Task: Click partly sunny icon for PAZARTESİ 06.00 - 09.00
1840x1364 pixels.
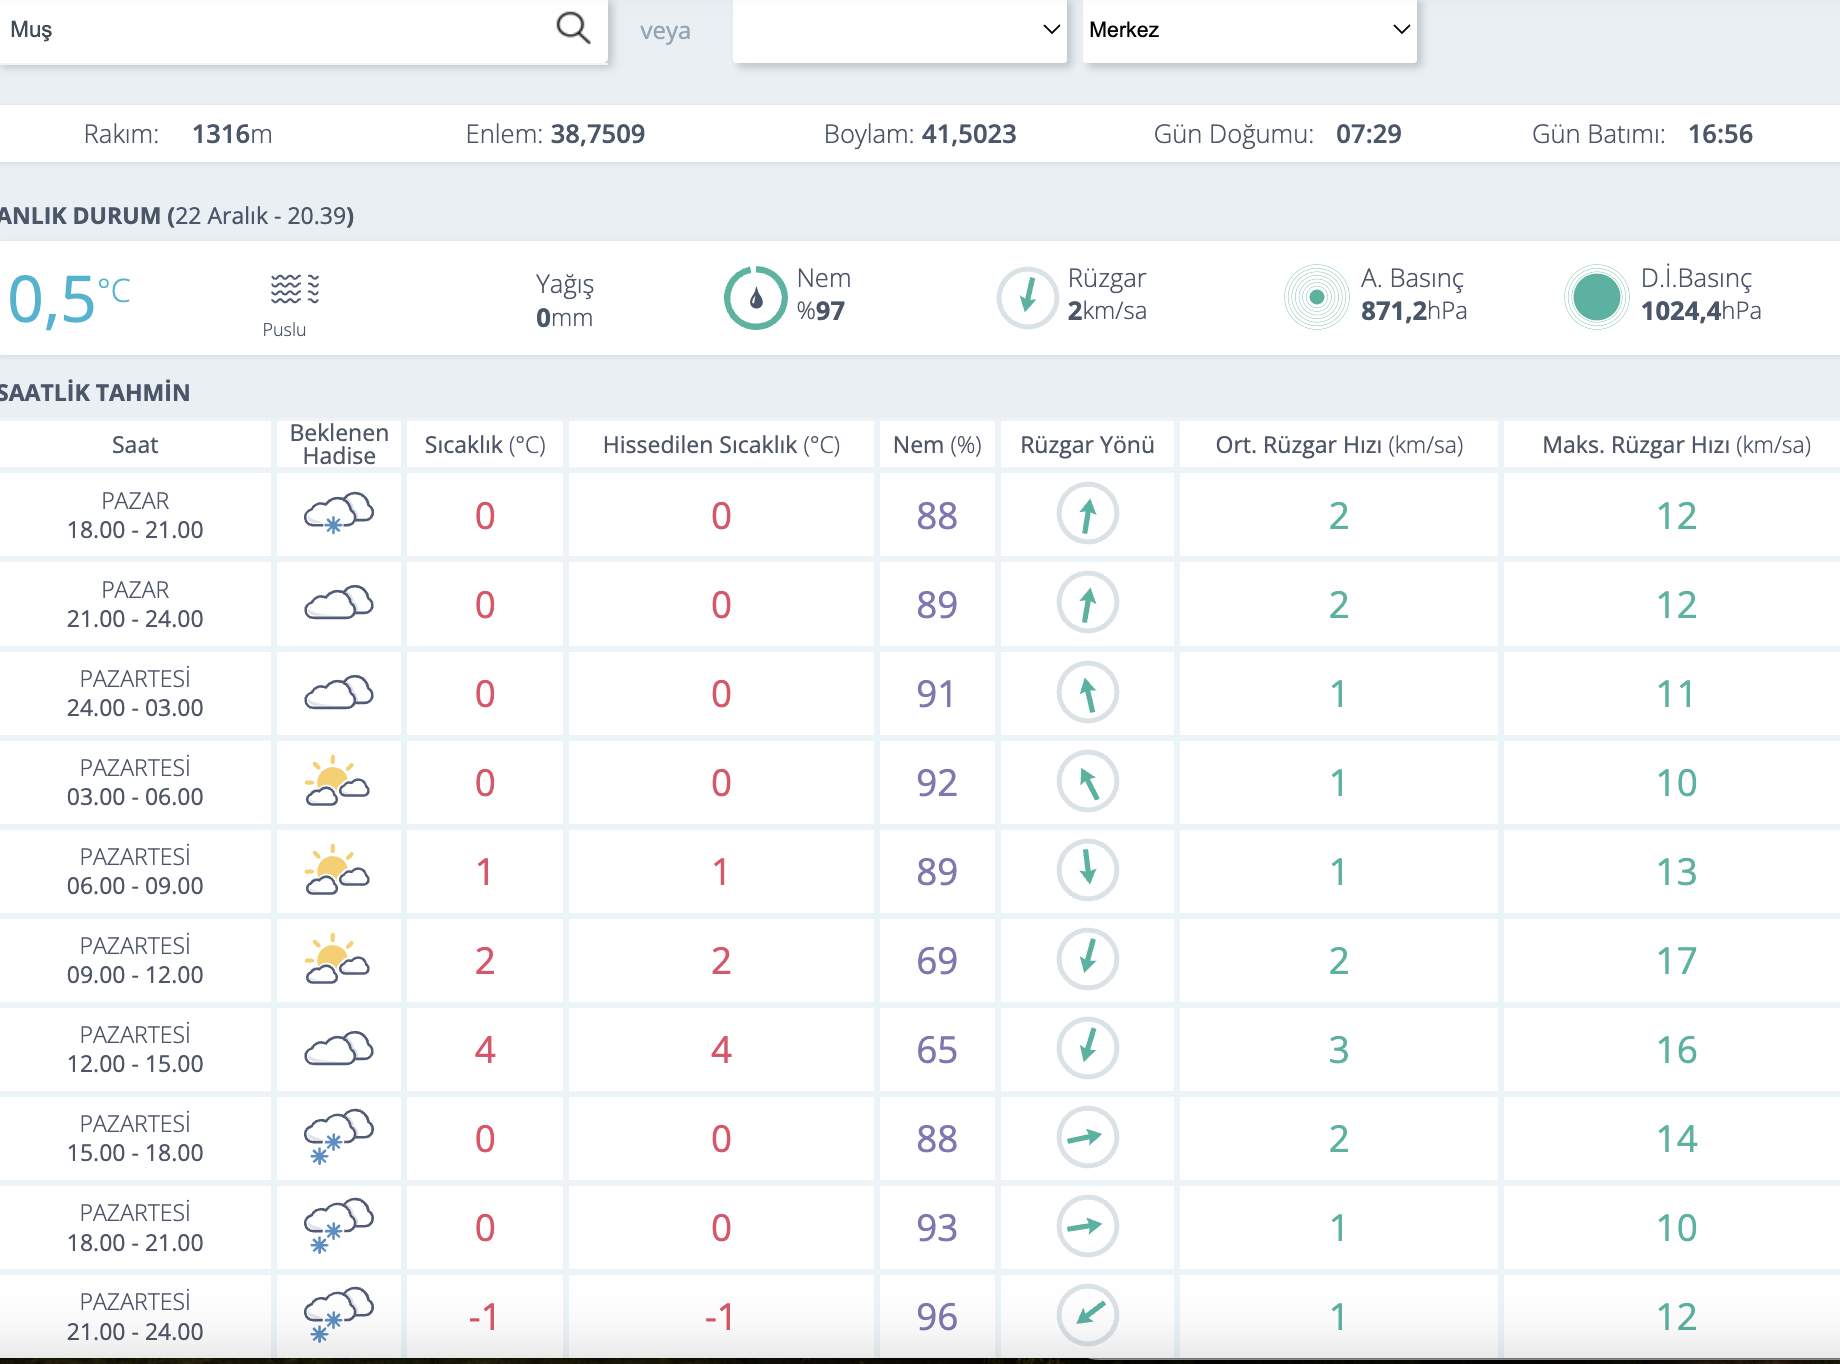Action: coord(337,870)
